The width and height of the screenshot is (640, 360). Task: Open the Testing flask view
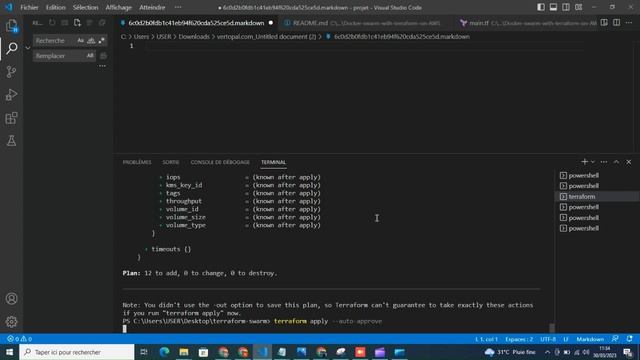point(11,141)
